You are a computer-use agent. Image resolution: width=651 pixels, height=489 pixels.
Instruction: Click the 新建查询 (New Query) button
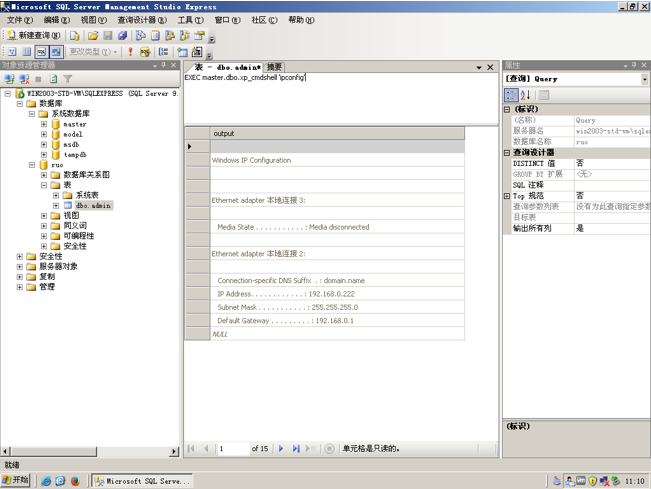(34, 36)
